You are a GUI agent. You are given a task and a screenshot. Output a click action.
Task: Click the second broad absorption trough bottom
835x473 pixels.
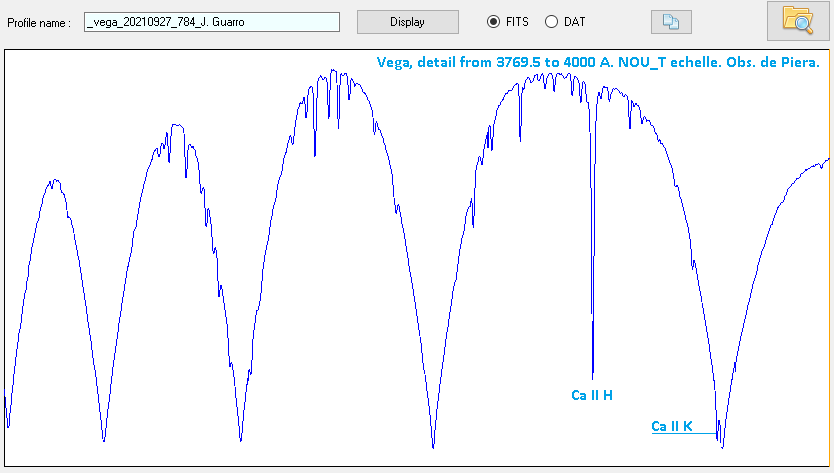tap(241, 440)
